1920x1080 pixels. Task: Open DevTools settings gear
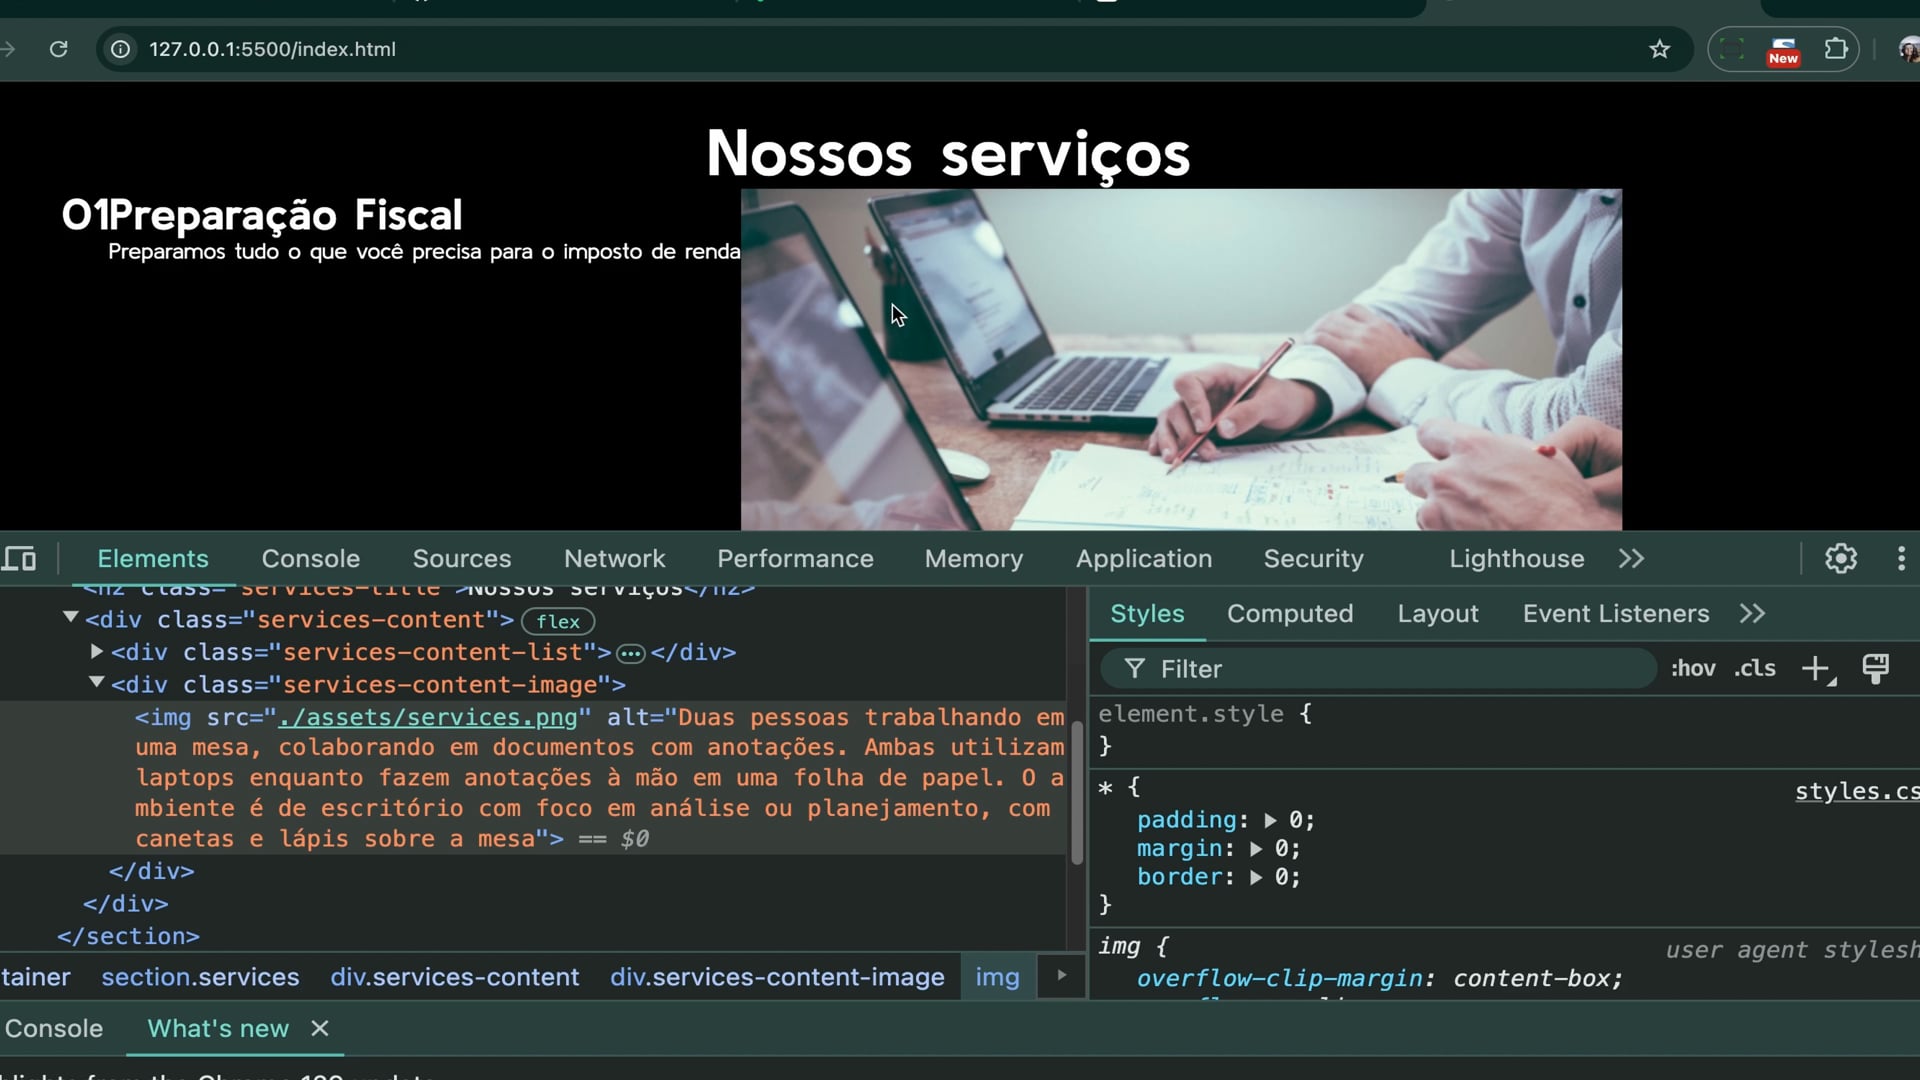pyautogui.click(x=1840, y=558)
